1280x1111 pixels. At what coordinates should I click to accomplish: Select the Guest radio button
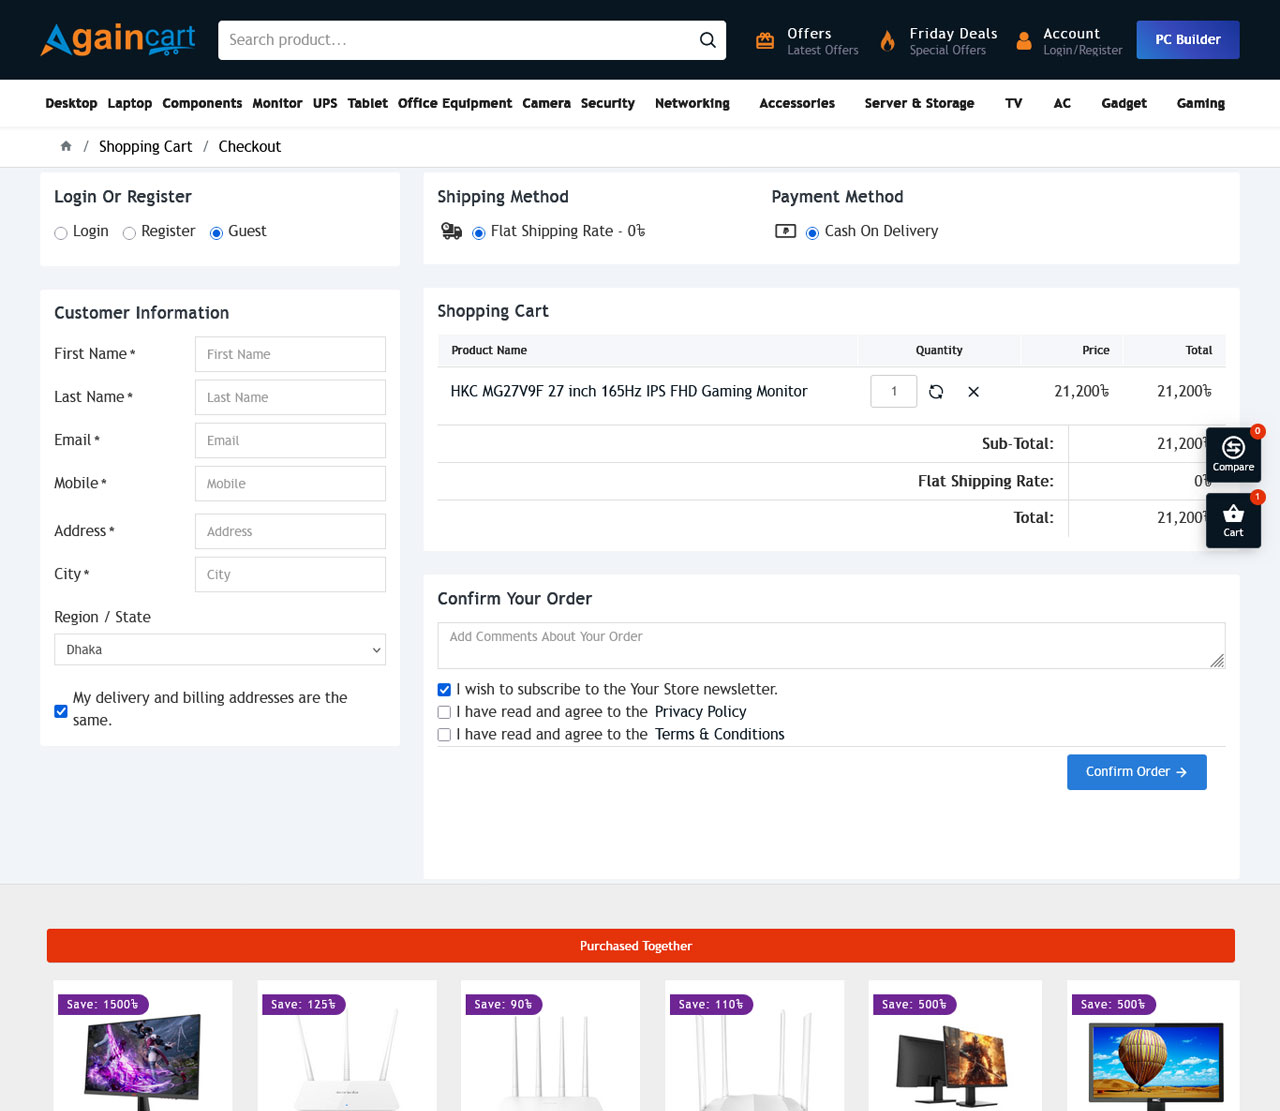pyautogui.click(x=215, y=232)
